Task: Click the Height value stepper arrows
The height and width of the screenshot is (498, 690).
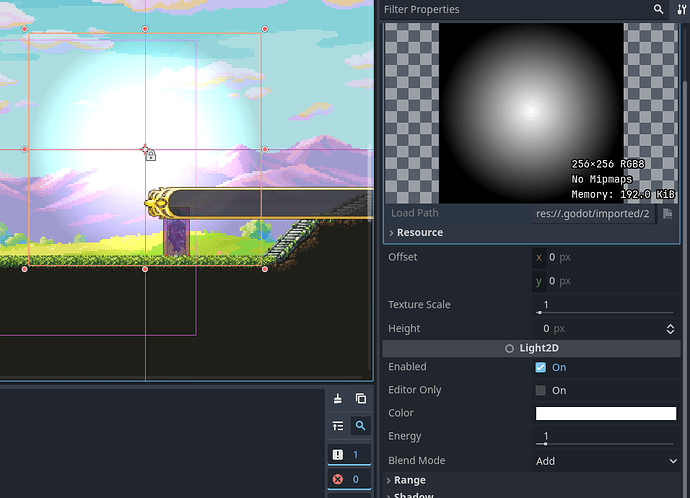Action: click(670, 329)
